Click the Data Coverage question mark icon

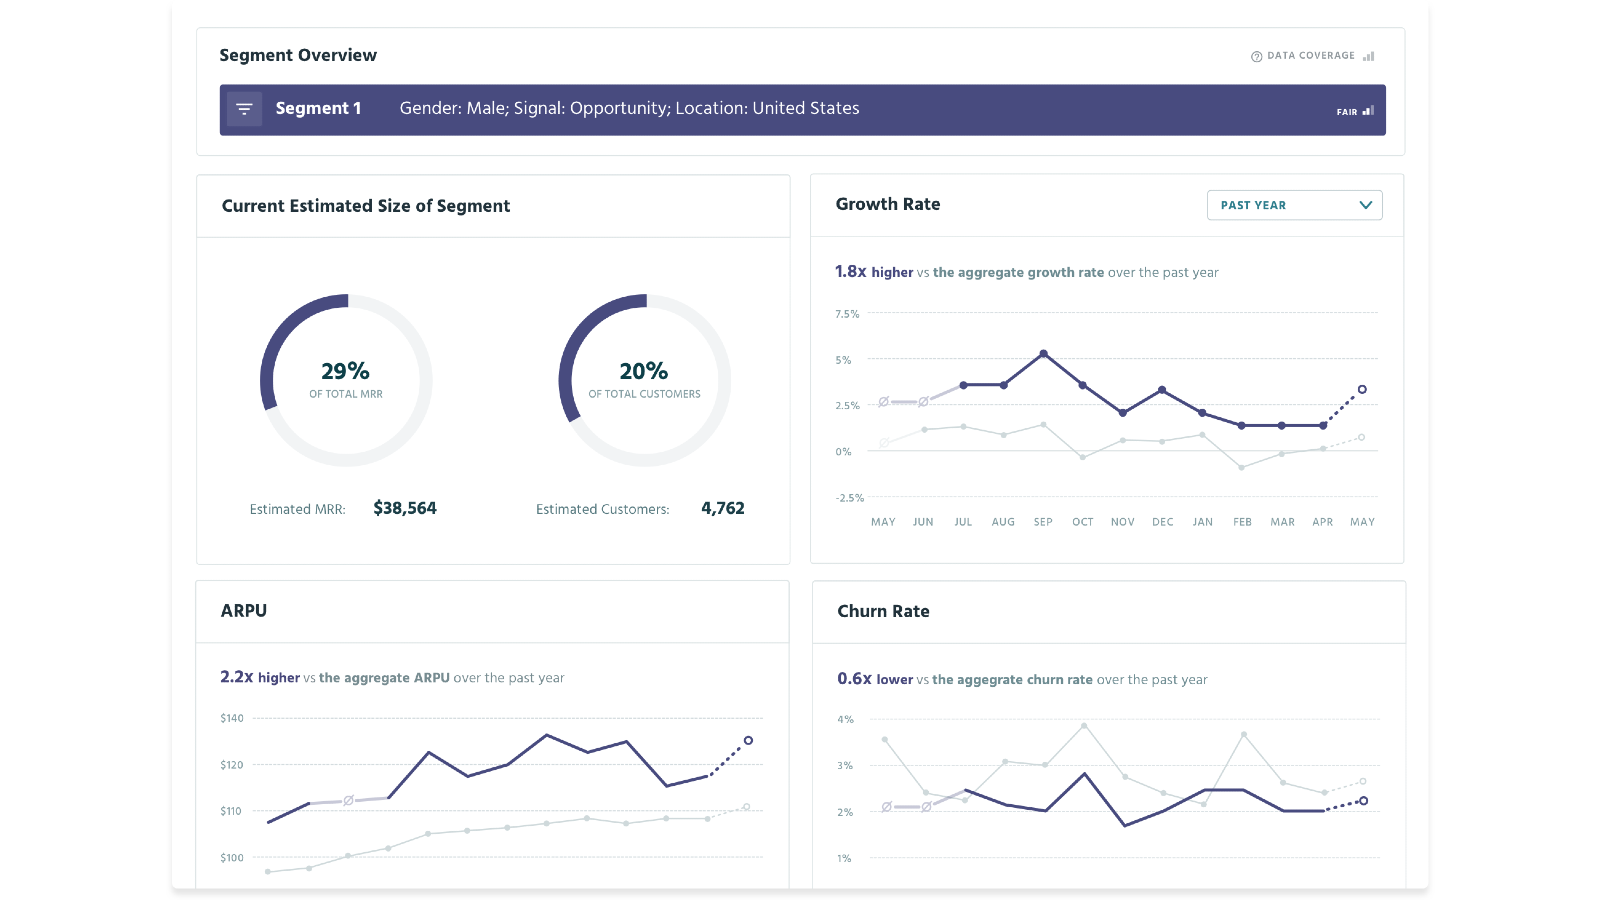coord(1256,56)
